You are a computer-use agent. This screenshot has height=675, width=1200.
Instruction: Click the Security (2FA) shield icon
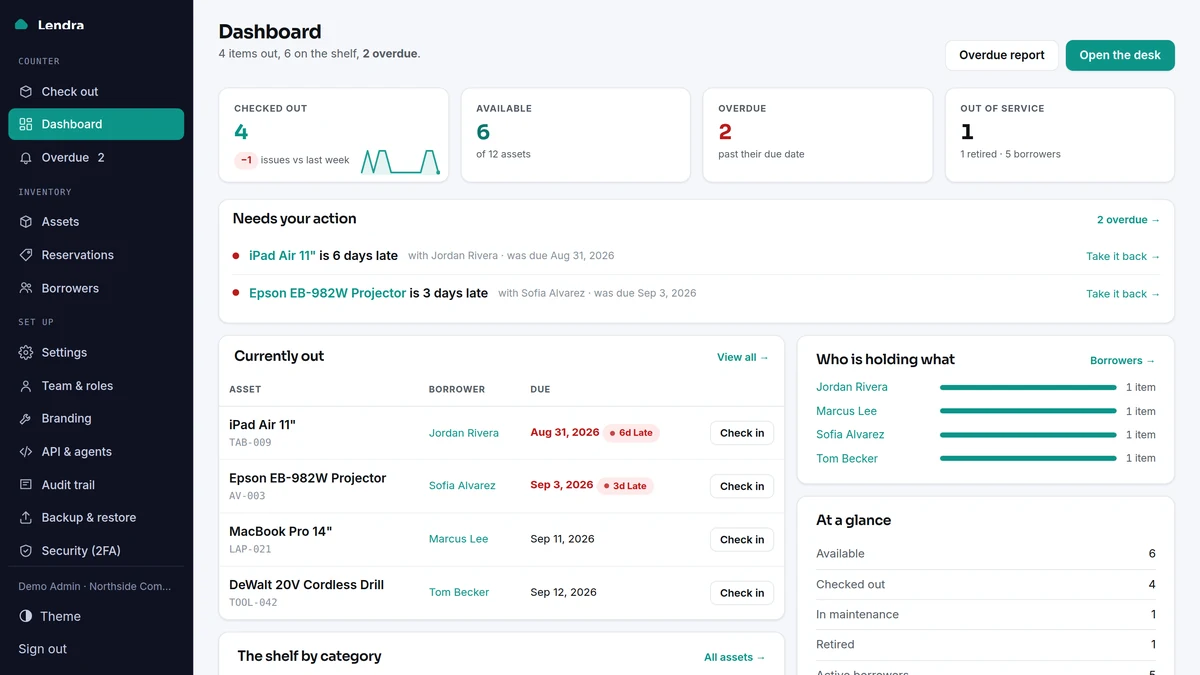coord(26,551)
